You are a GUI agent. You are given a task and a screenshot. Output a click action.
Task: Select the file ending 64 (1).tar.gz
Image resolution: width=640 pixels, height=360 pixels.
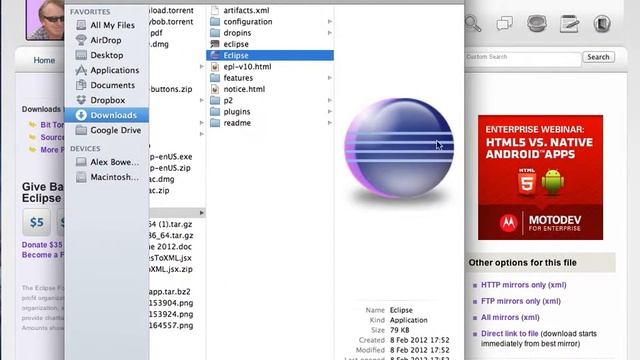pos(171,224)
